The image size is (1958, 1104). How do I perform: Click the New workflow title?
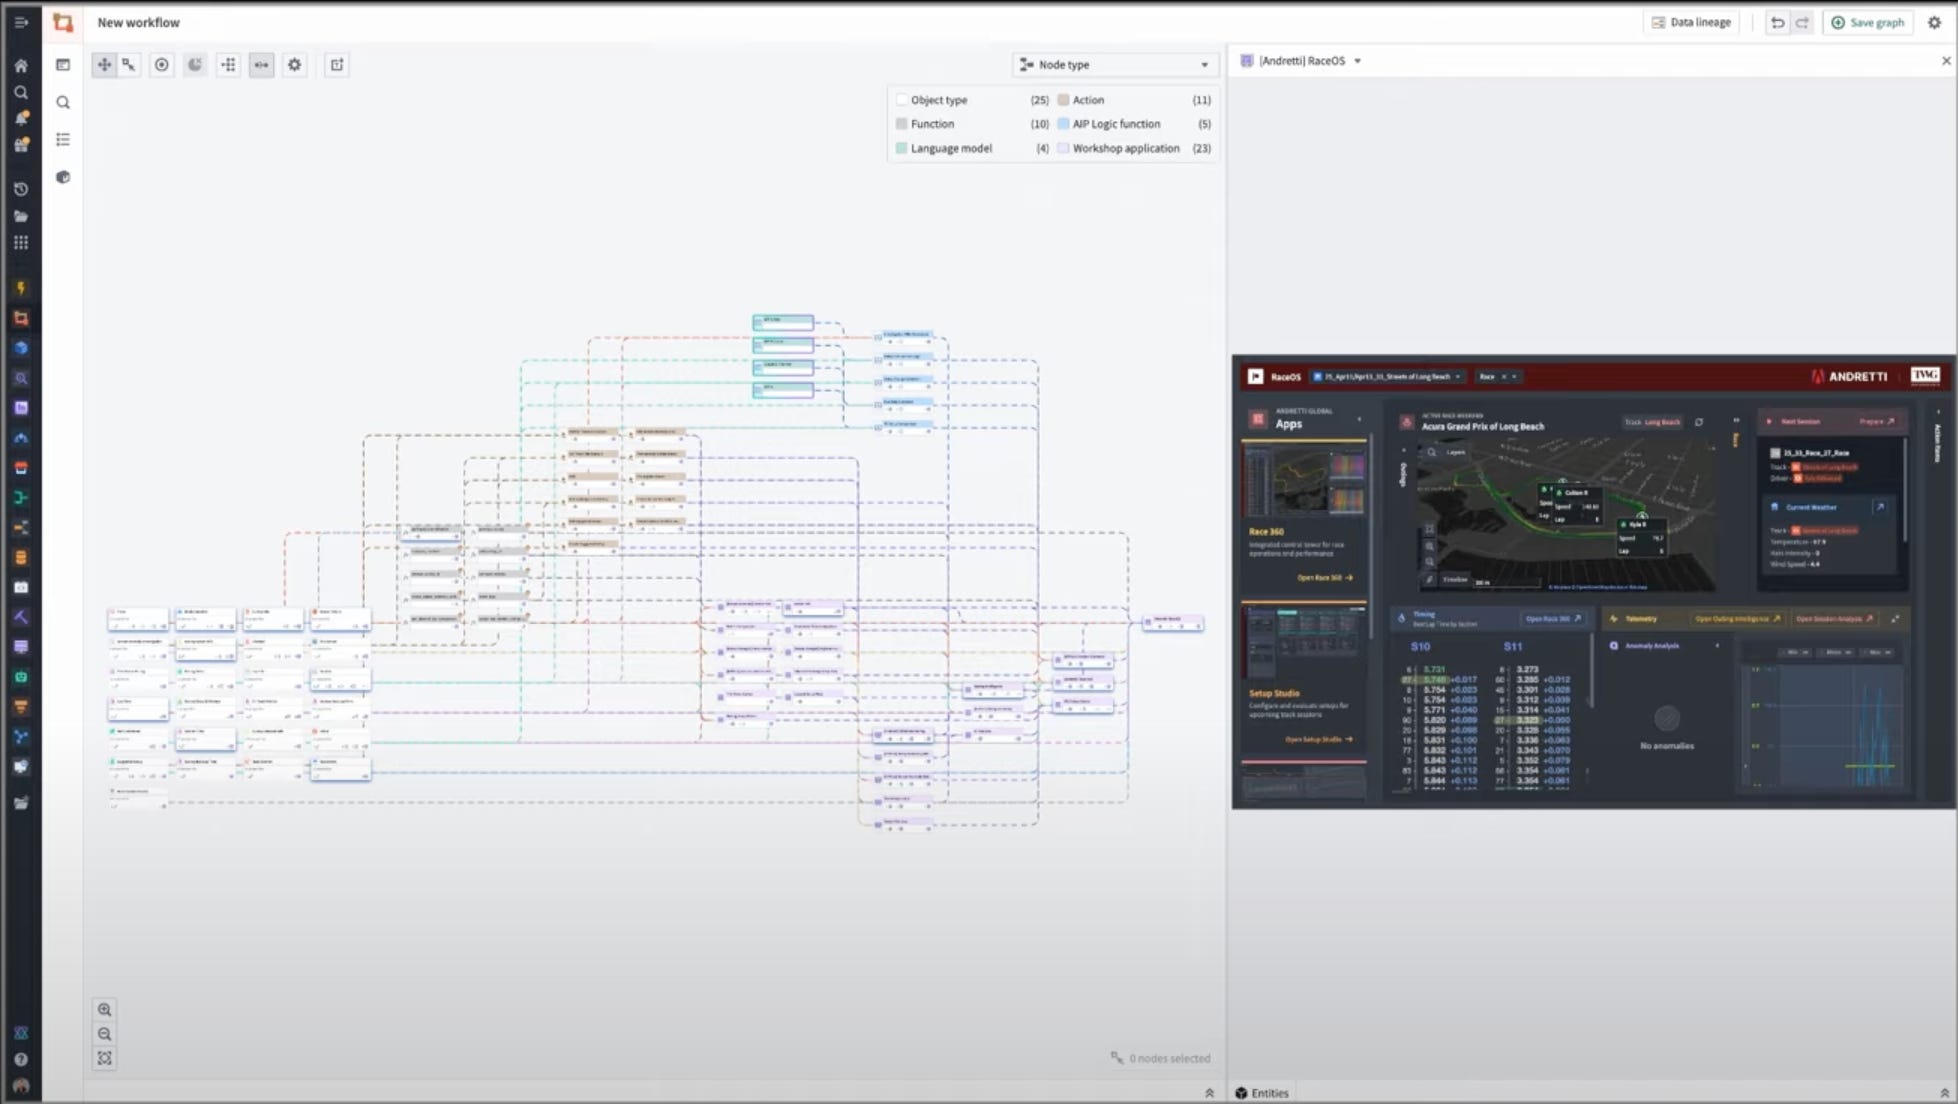coord(139,22)
